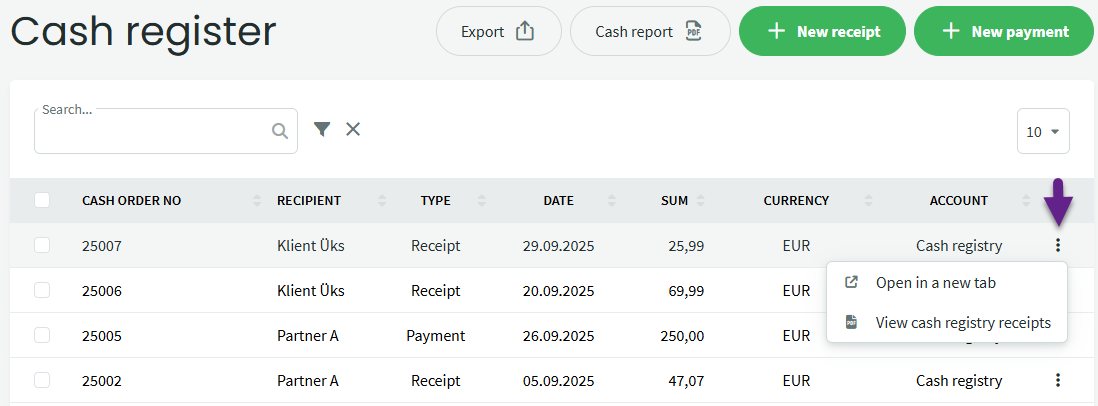Sort by Recipient column arrows
The height and width of the screenshot is (406, 1098).
pyautogui.click(x=382, y=201)
